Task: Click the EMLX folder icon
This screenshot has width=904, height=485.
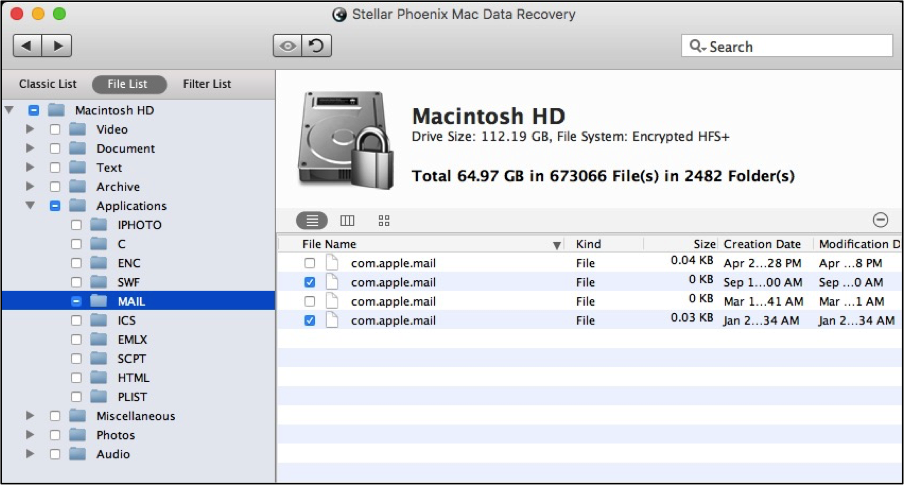Action: pos(99,339)
